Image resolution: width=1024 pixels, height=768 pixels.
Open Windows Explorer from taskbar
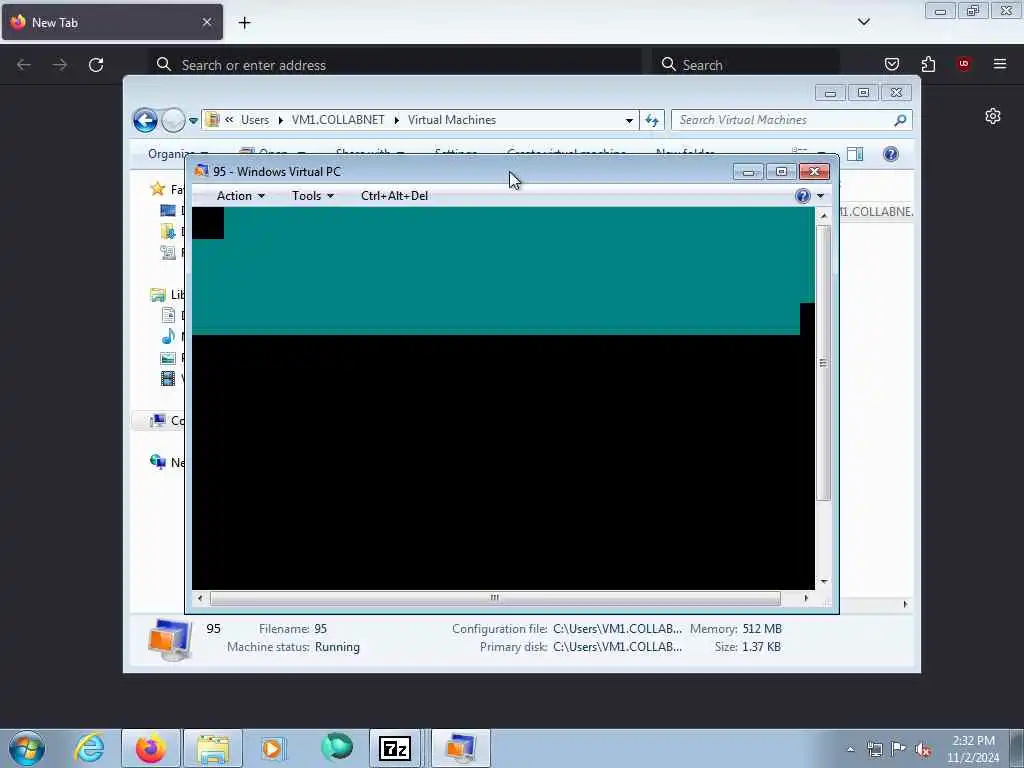click(x=213, y=748)
